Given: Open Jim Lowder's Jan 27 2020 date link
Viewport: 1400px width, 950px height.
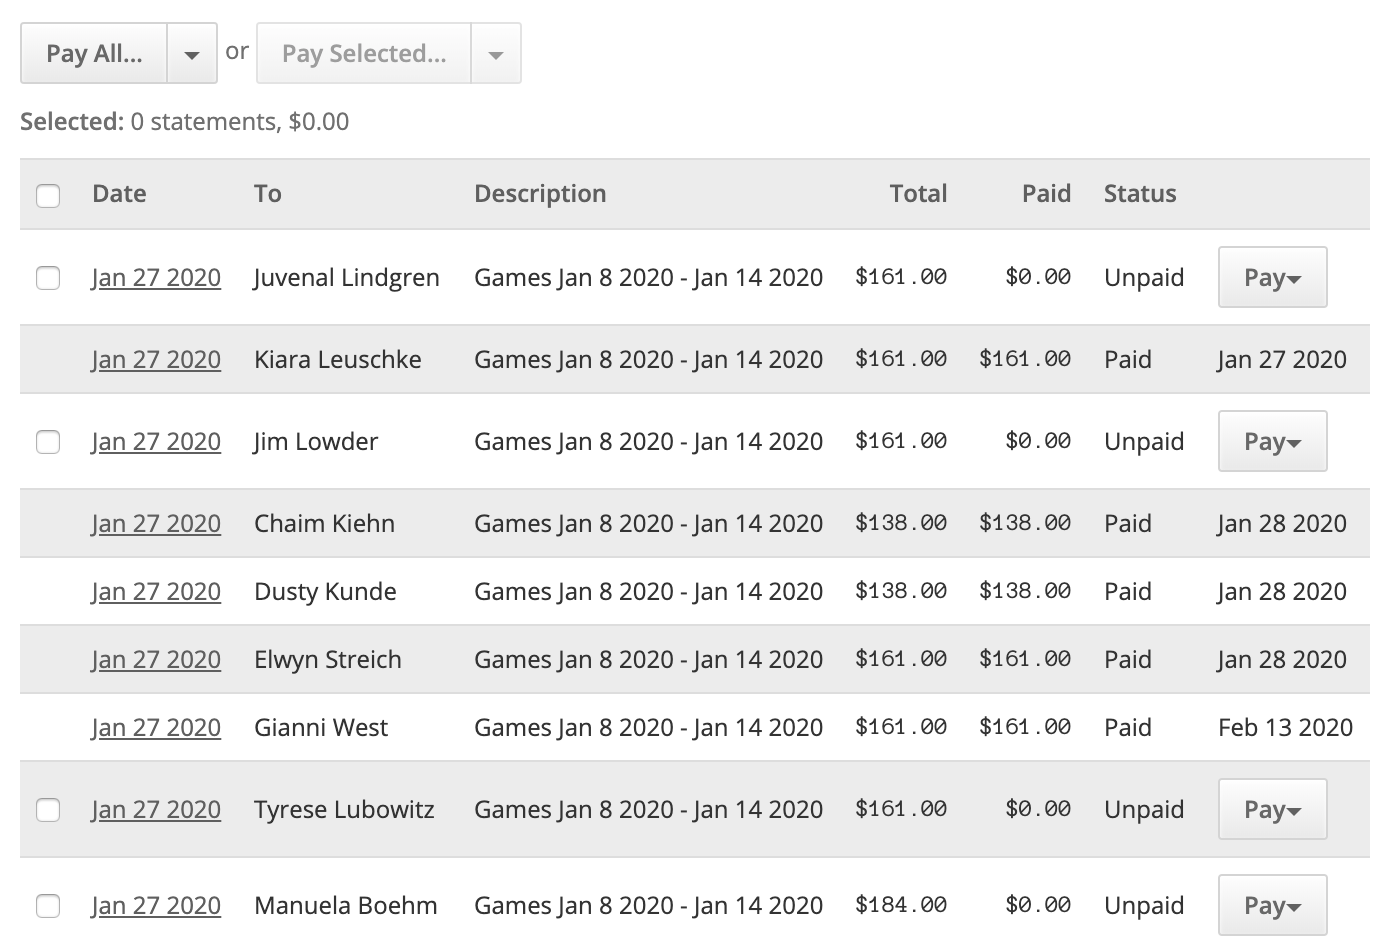Looking at the screenshot, I should 156,441.
